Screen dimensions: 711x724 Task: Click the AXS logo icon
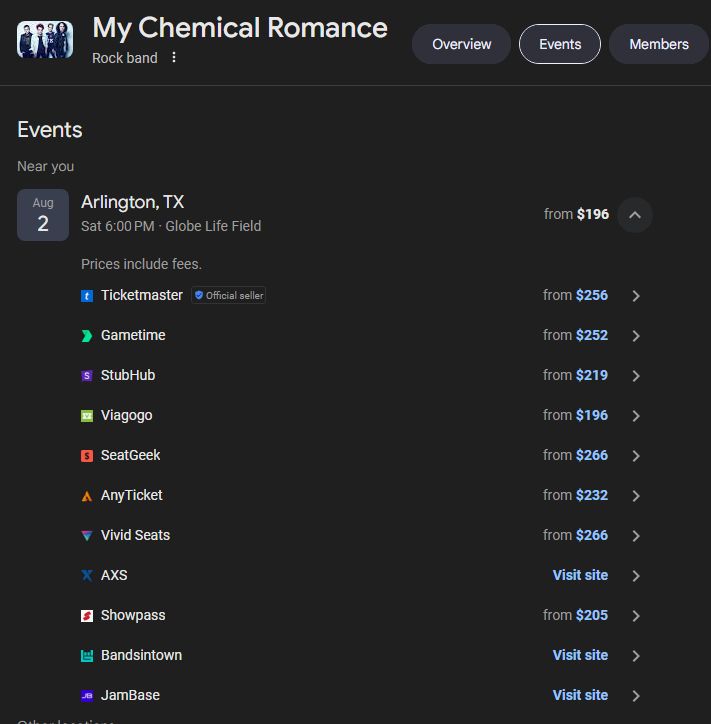pos(87,575)
